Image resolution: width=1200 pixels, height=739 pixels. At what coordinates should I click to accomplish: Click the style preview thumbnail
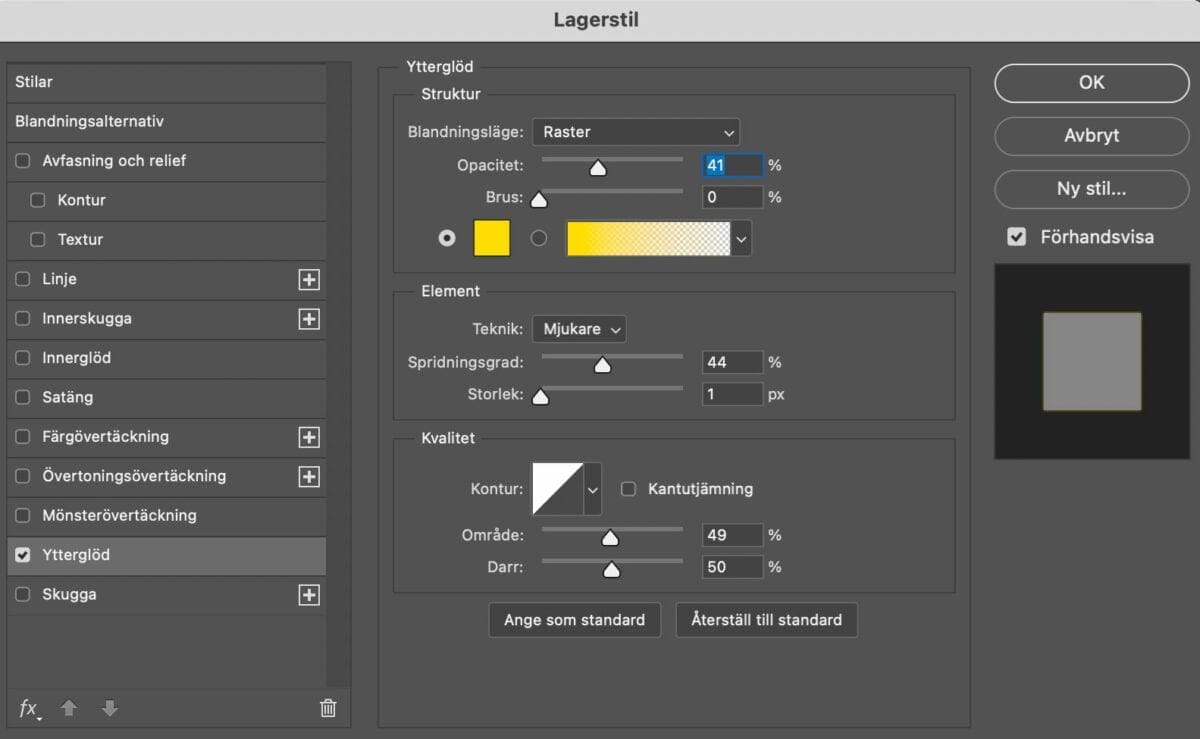[1092, 361]
